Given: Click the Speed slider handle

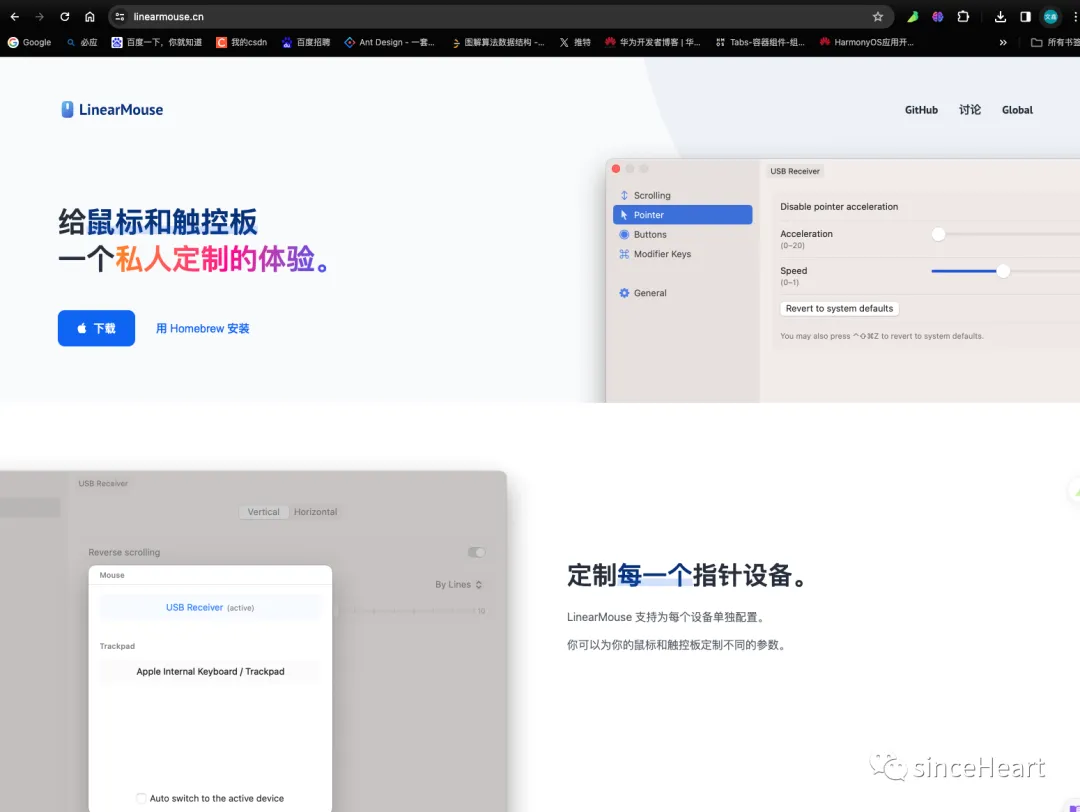Looking at the screenshot, I should (1003, 271).
